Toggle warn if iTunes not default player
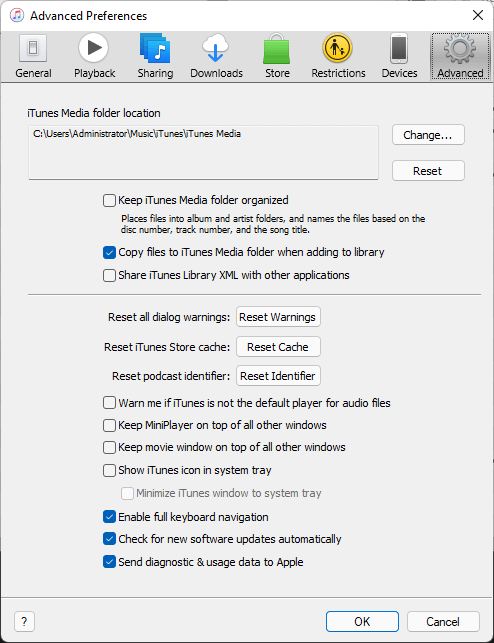Viewport: 494px width, 643px height. point(109,403)
